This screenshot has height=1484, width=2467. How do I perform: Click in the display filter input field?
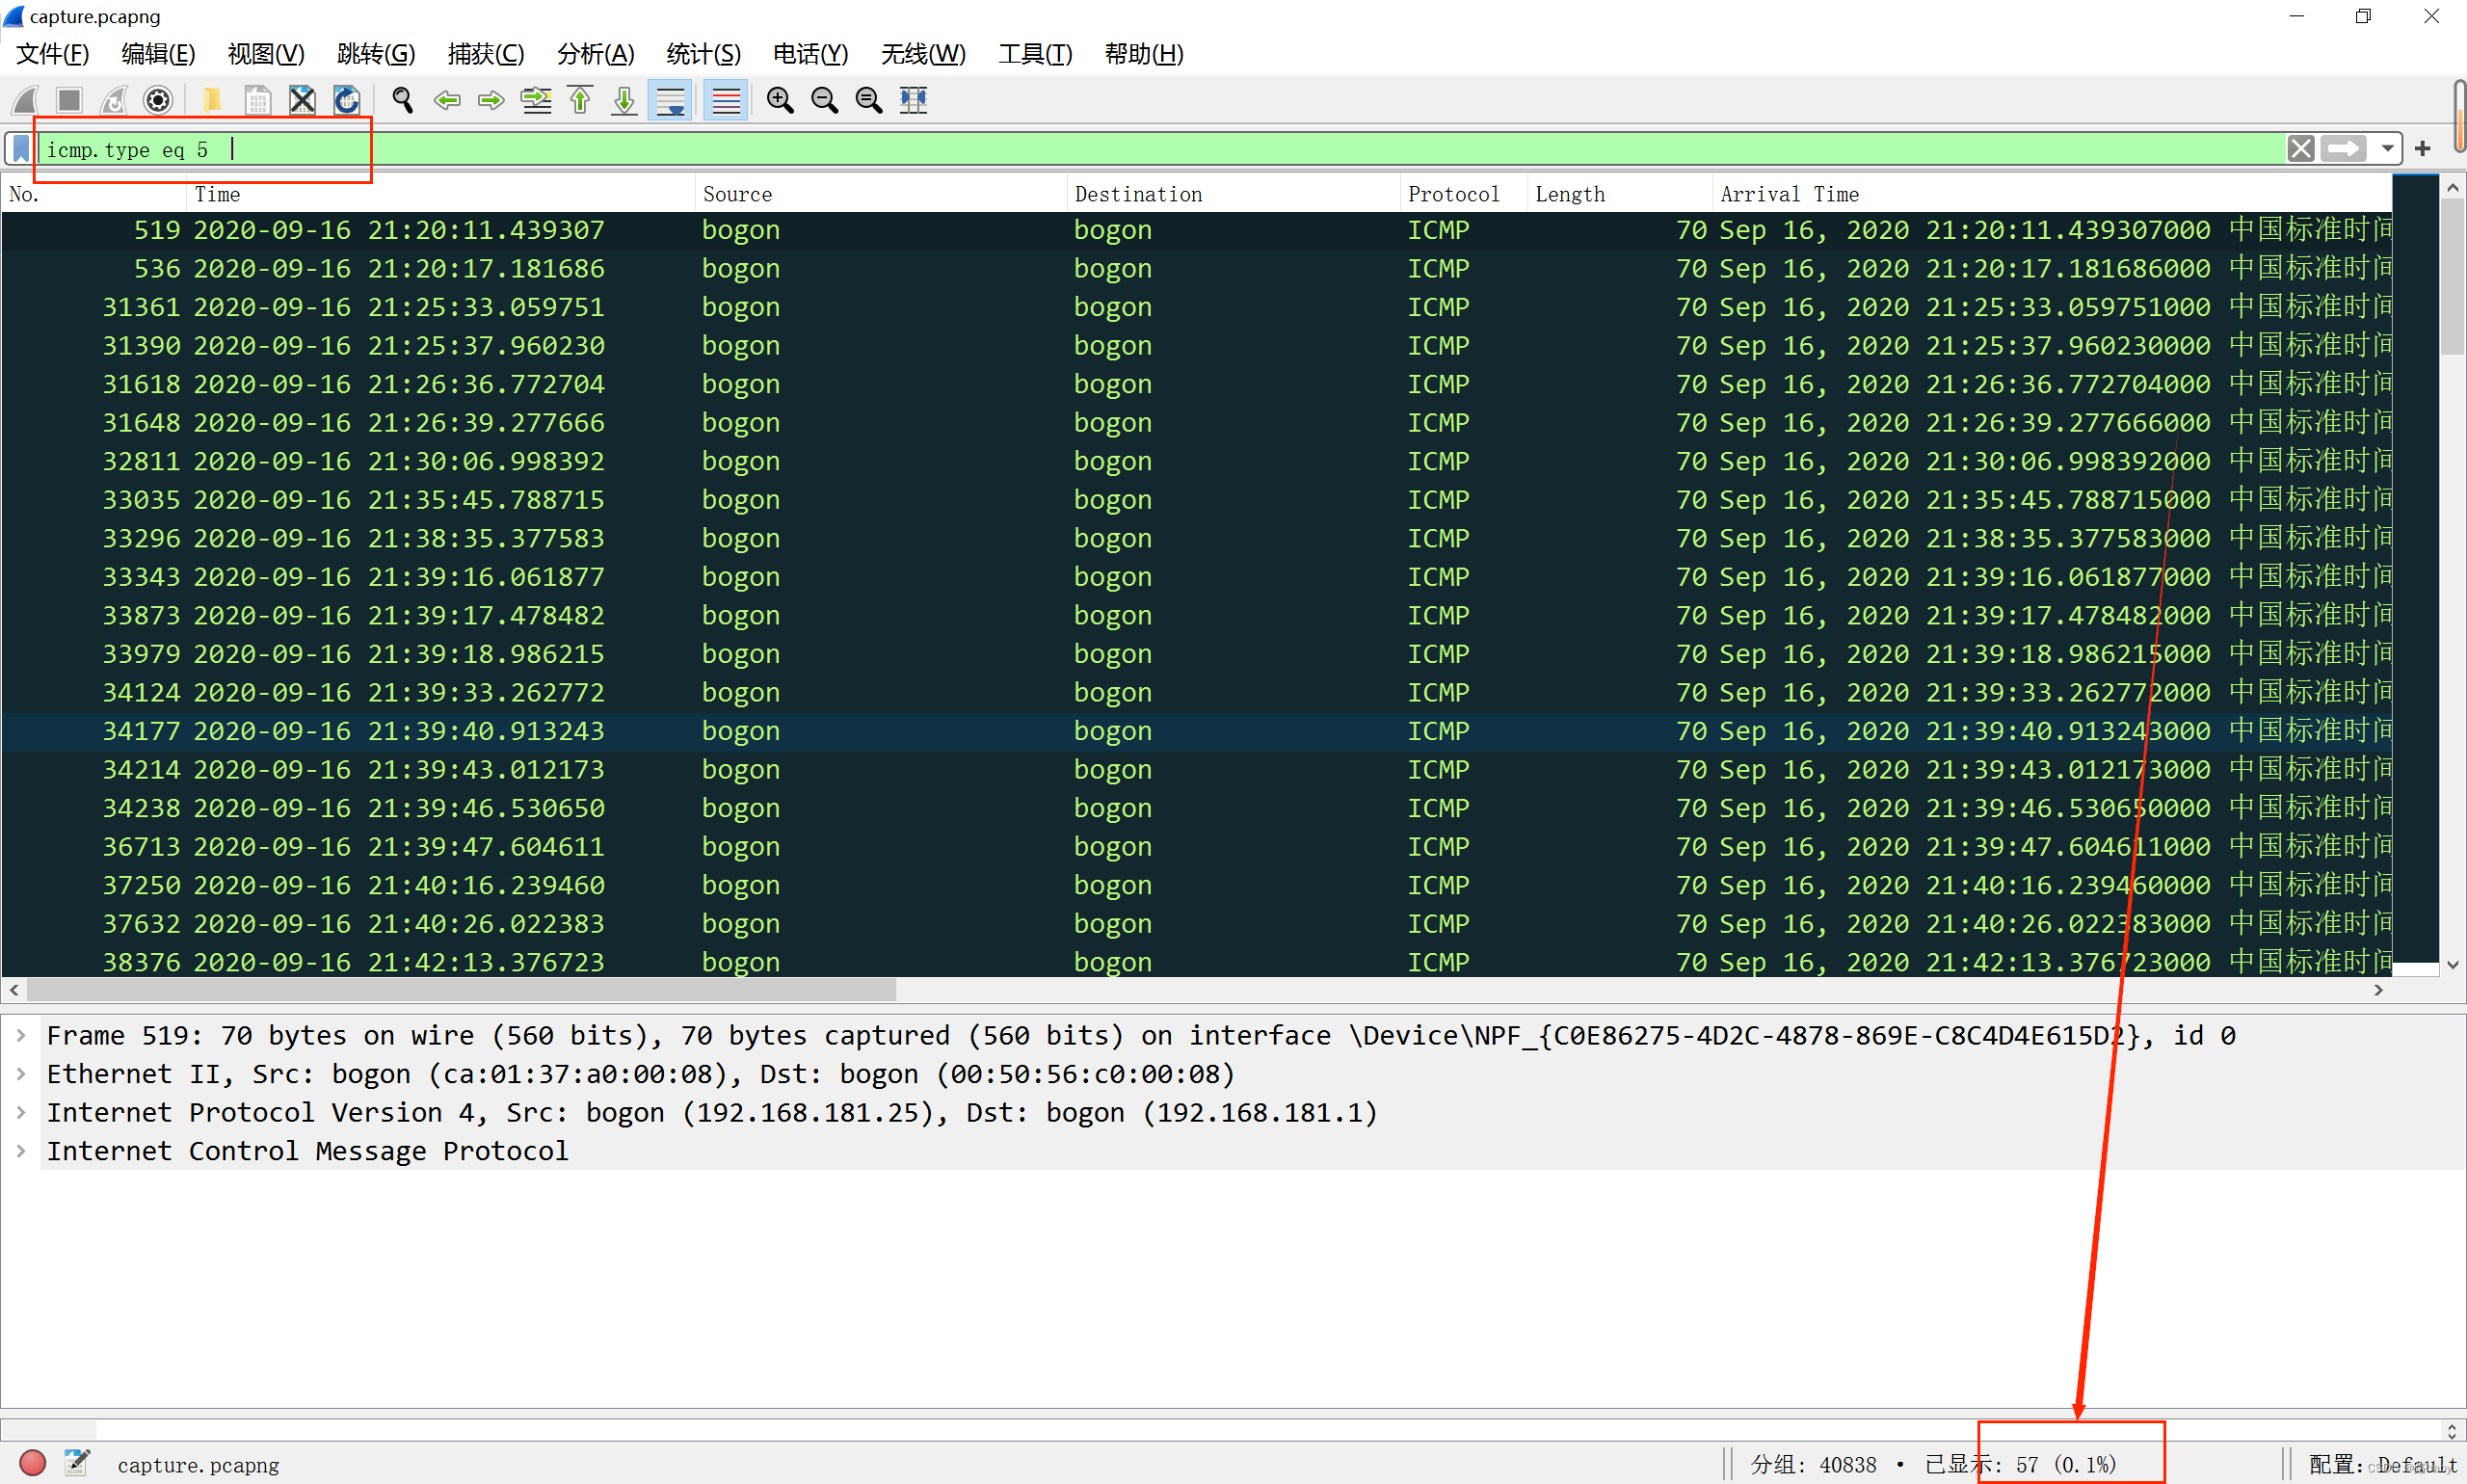click(x=1200, y=149)
